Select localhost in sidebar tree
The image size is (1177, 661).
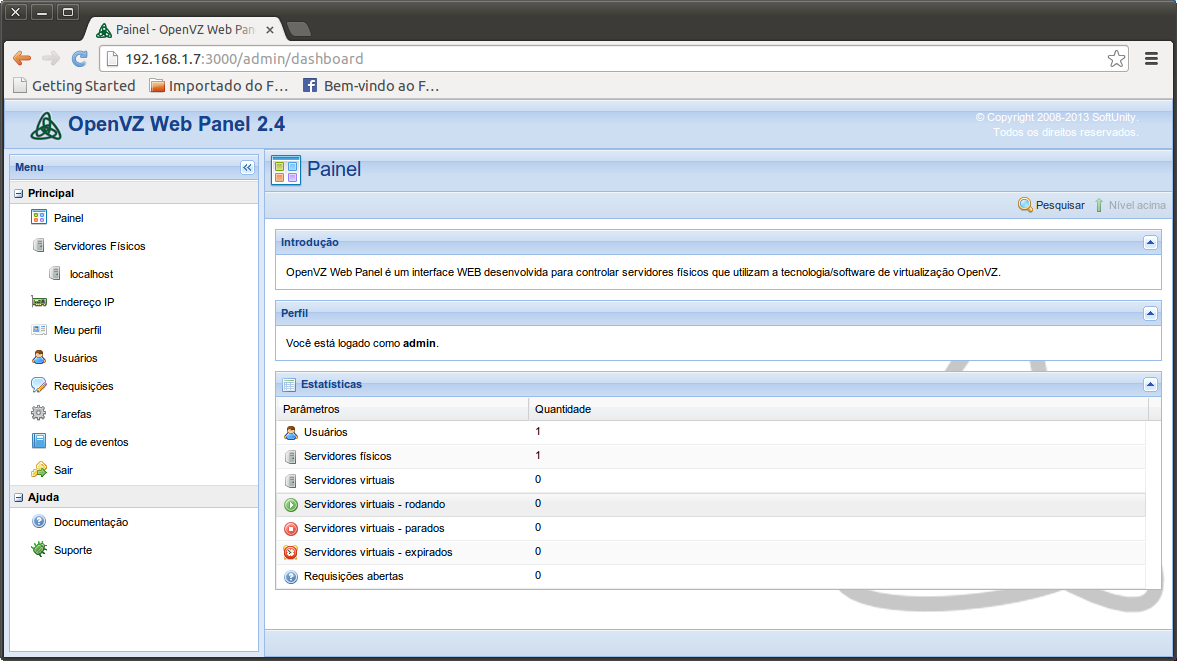92,274
